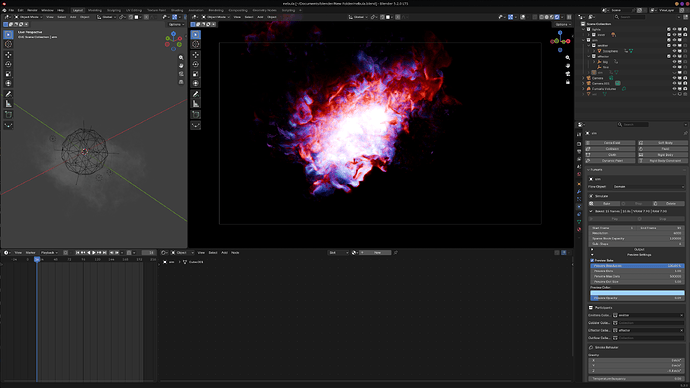Hide the Camera object in outliner

click(x=674, y=78)
